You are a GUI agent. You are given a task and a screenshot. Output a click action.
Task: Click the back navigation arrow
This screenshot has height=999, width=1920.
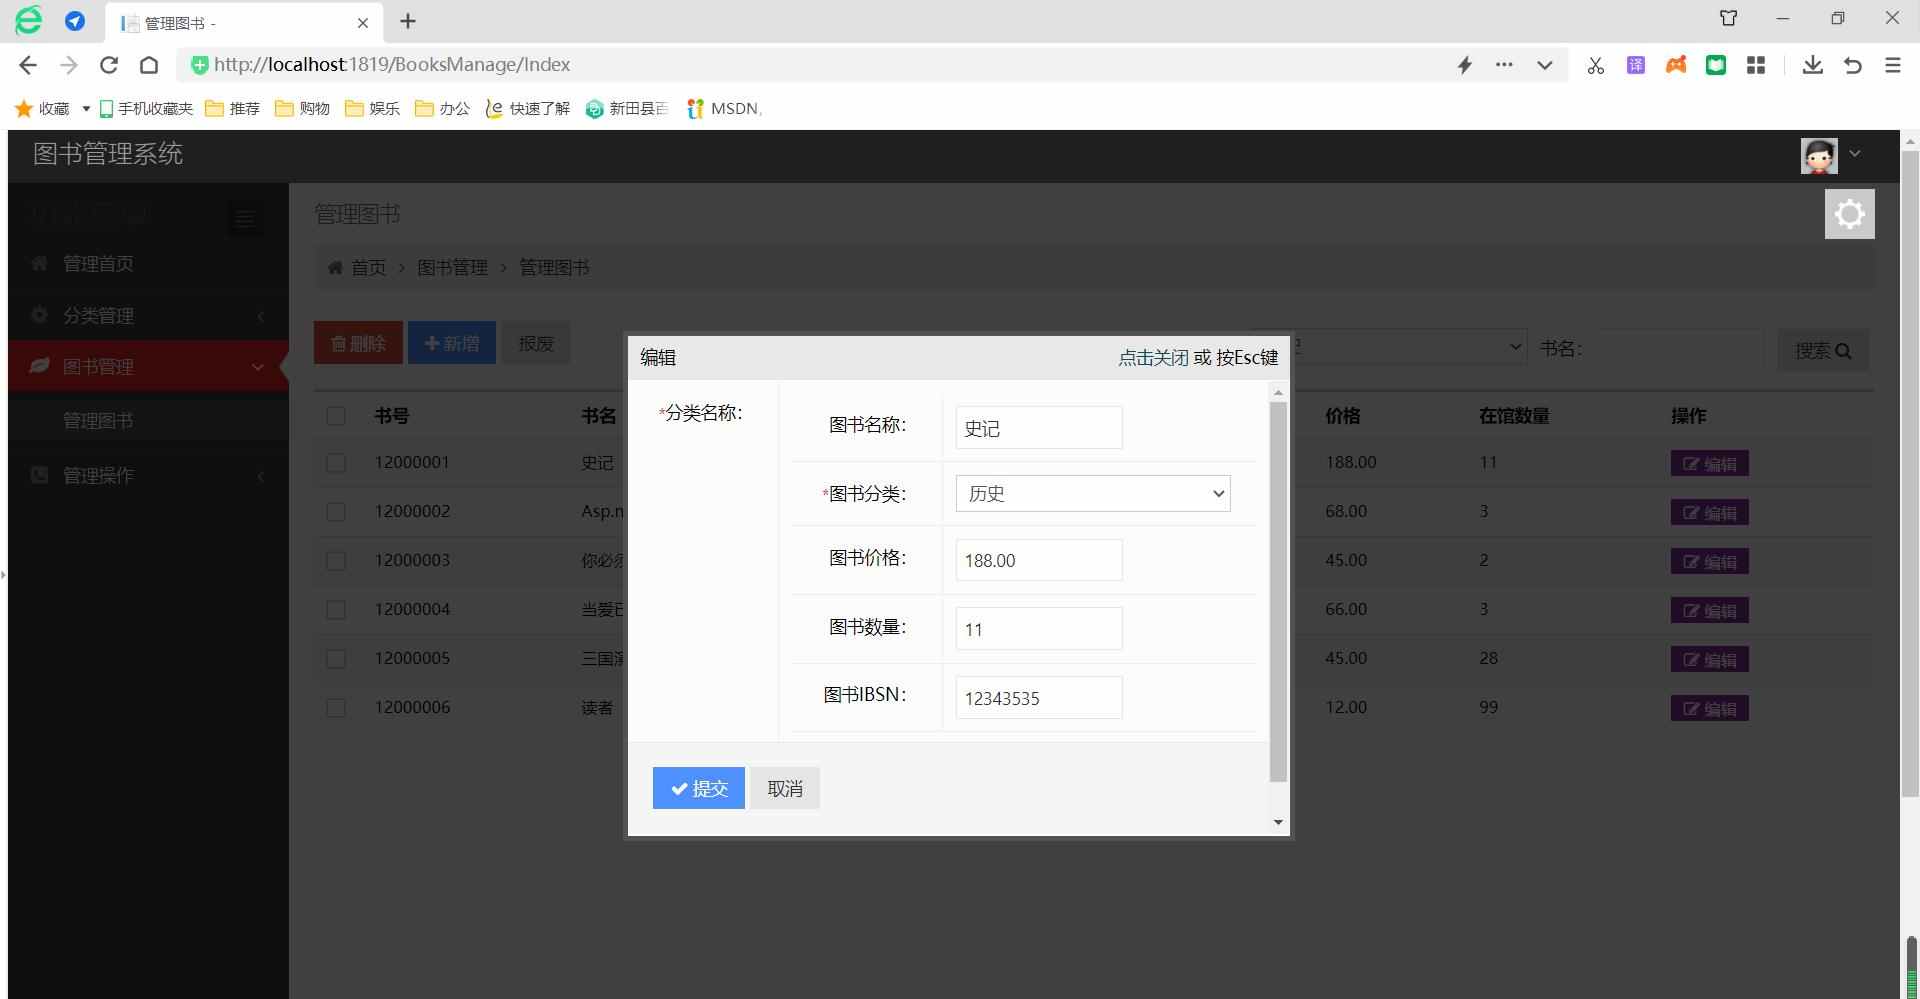(x=28, y=65)
